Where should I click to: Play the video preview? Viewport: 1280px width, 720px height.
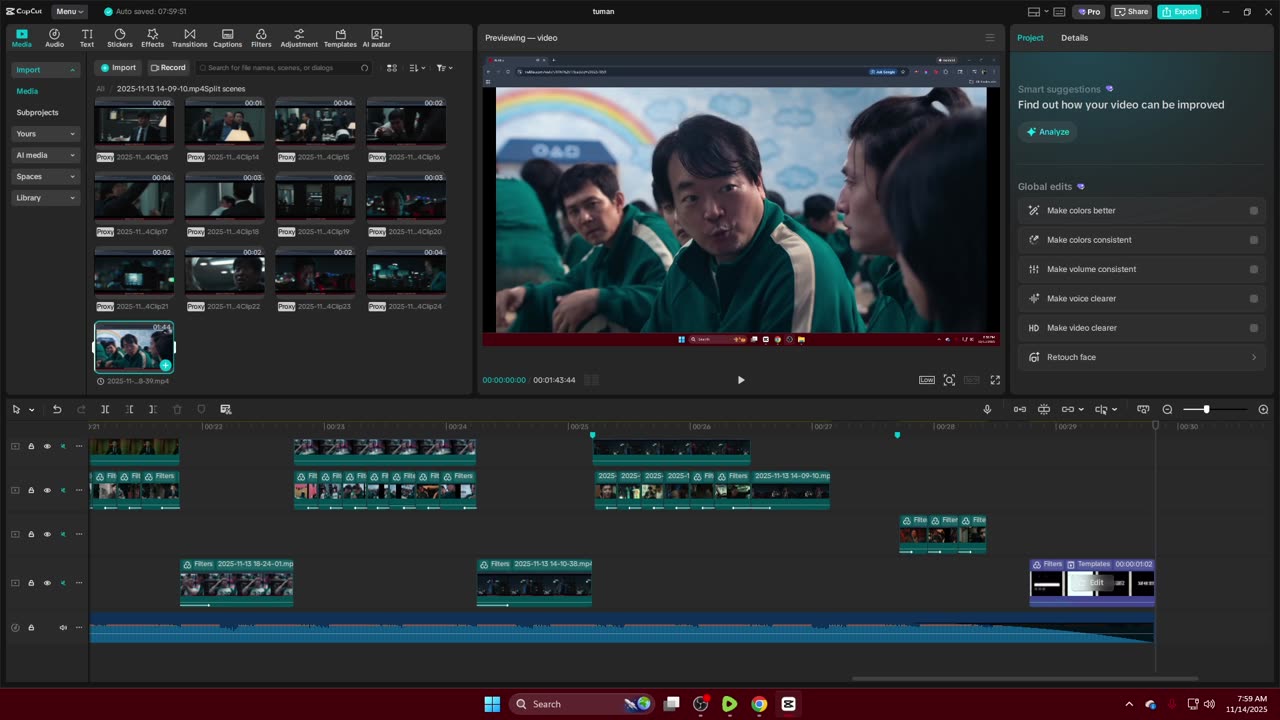coord(740,380)
